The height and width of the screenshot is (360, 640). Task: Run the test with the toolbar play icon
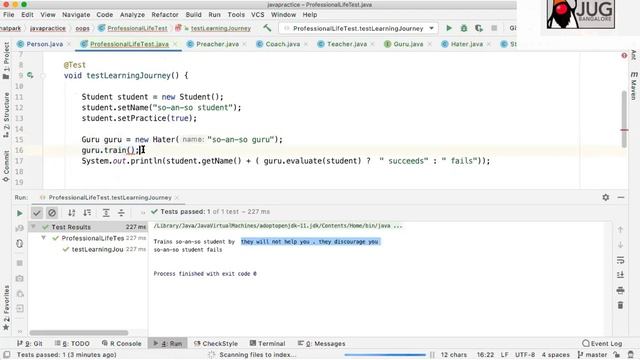click(x=449, y=28)
